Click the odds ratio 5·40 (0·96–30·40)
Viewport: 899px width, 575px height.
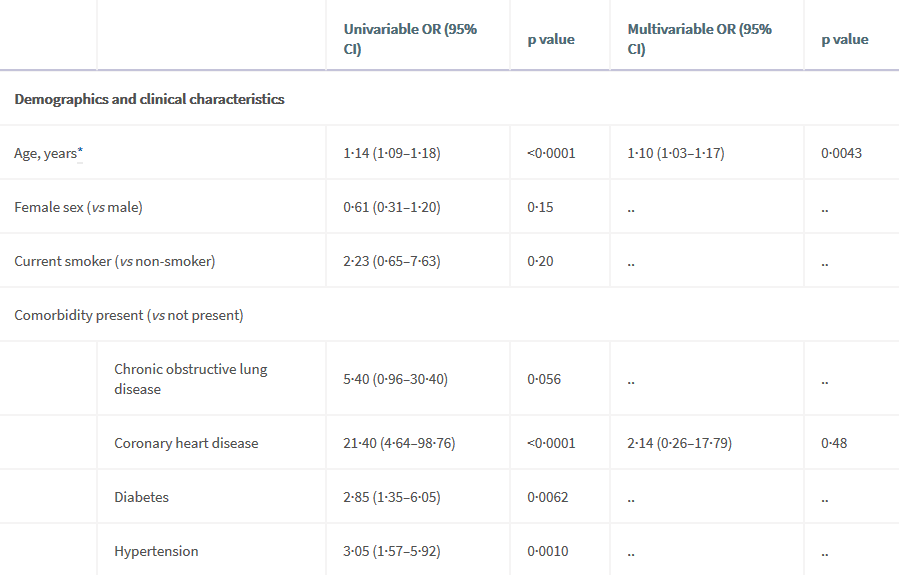(x=395, y=380)
